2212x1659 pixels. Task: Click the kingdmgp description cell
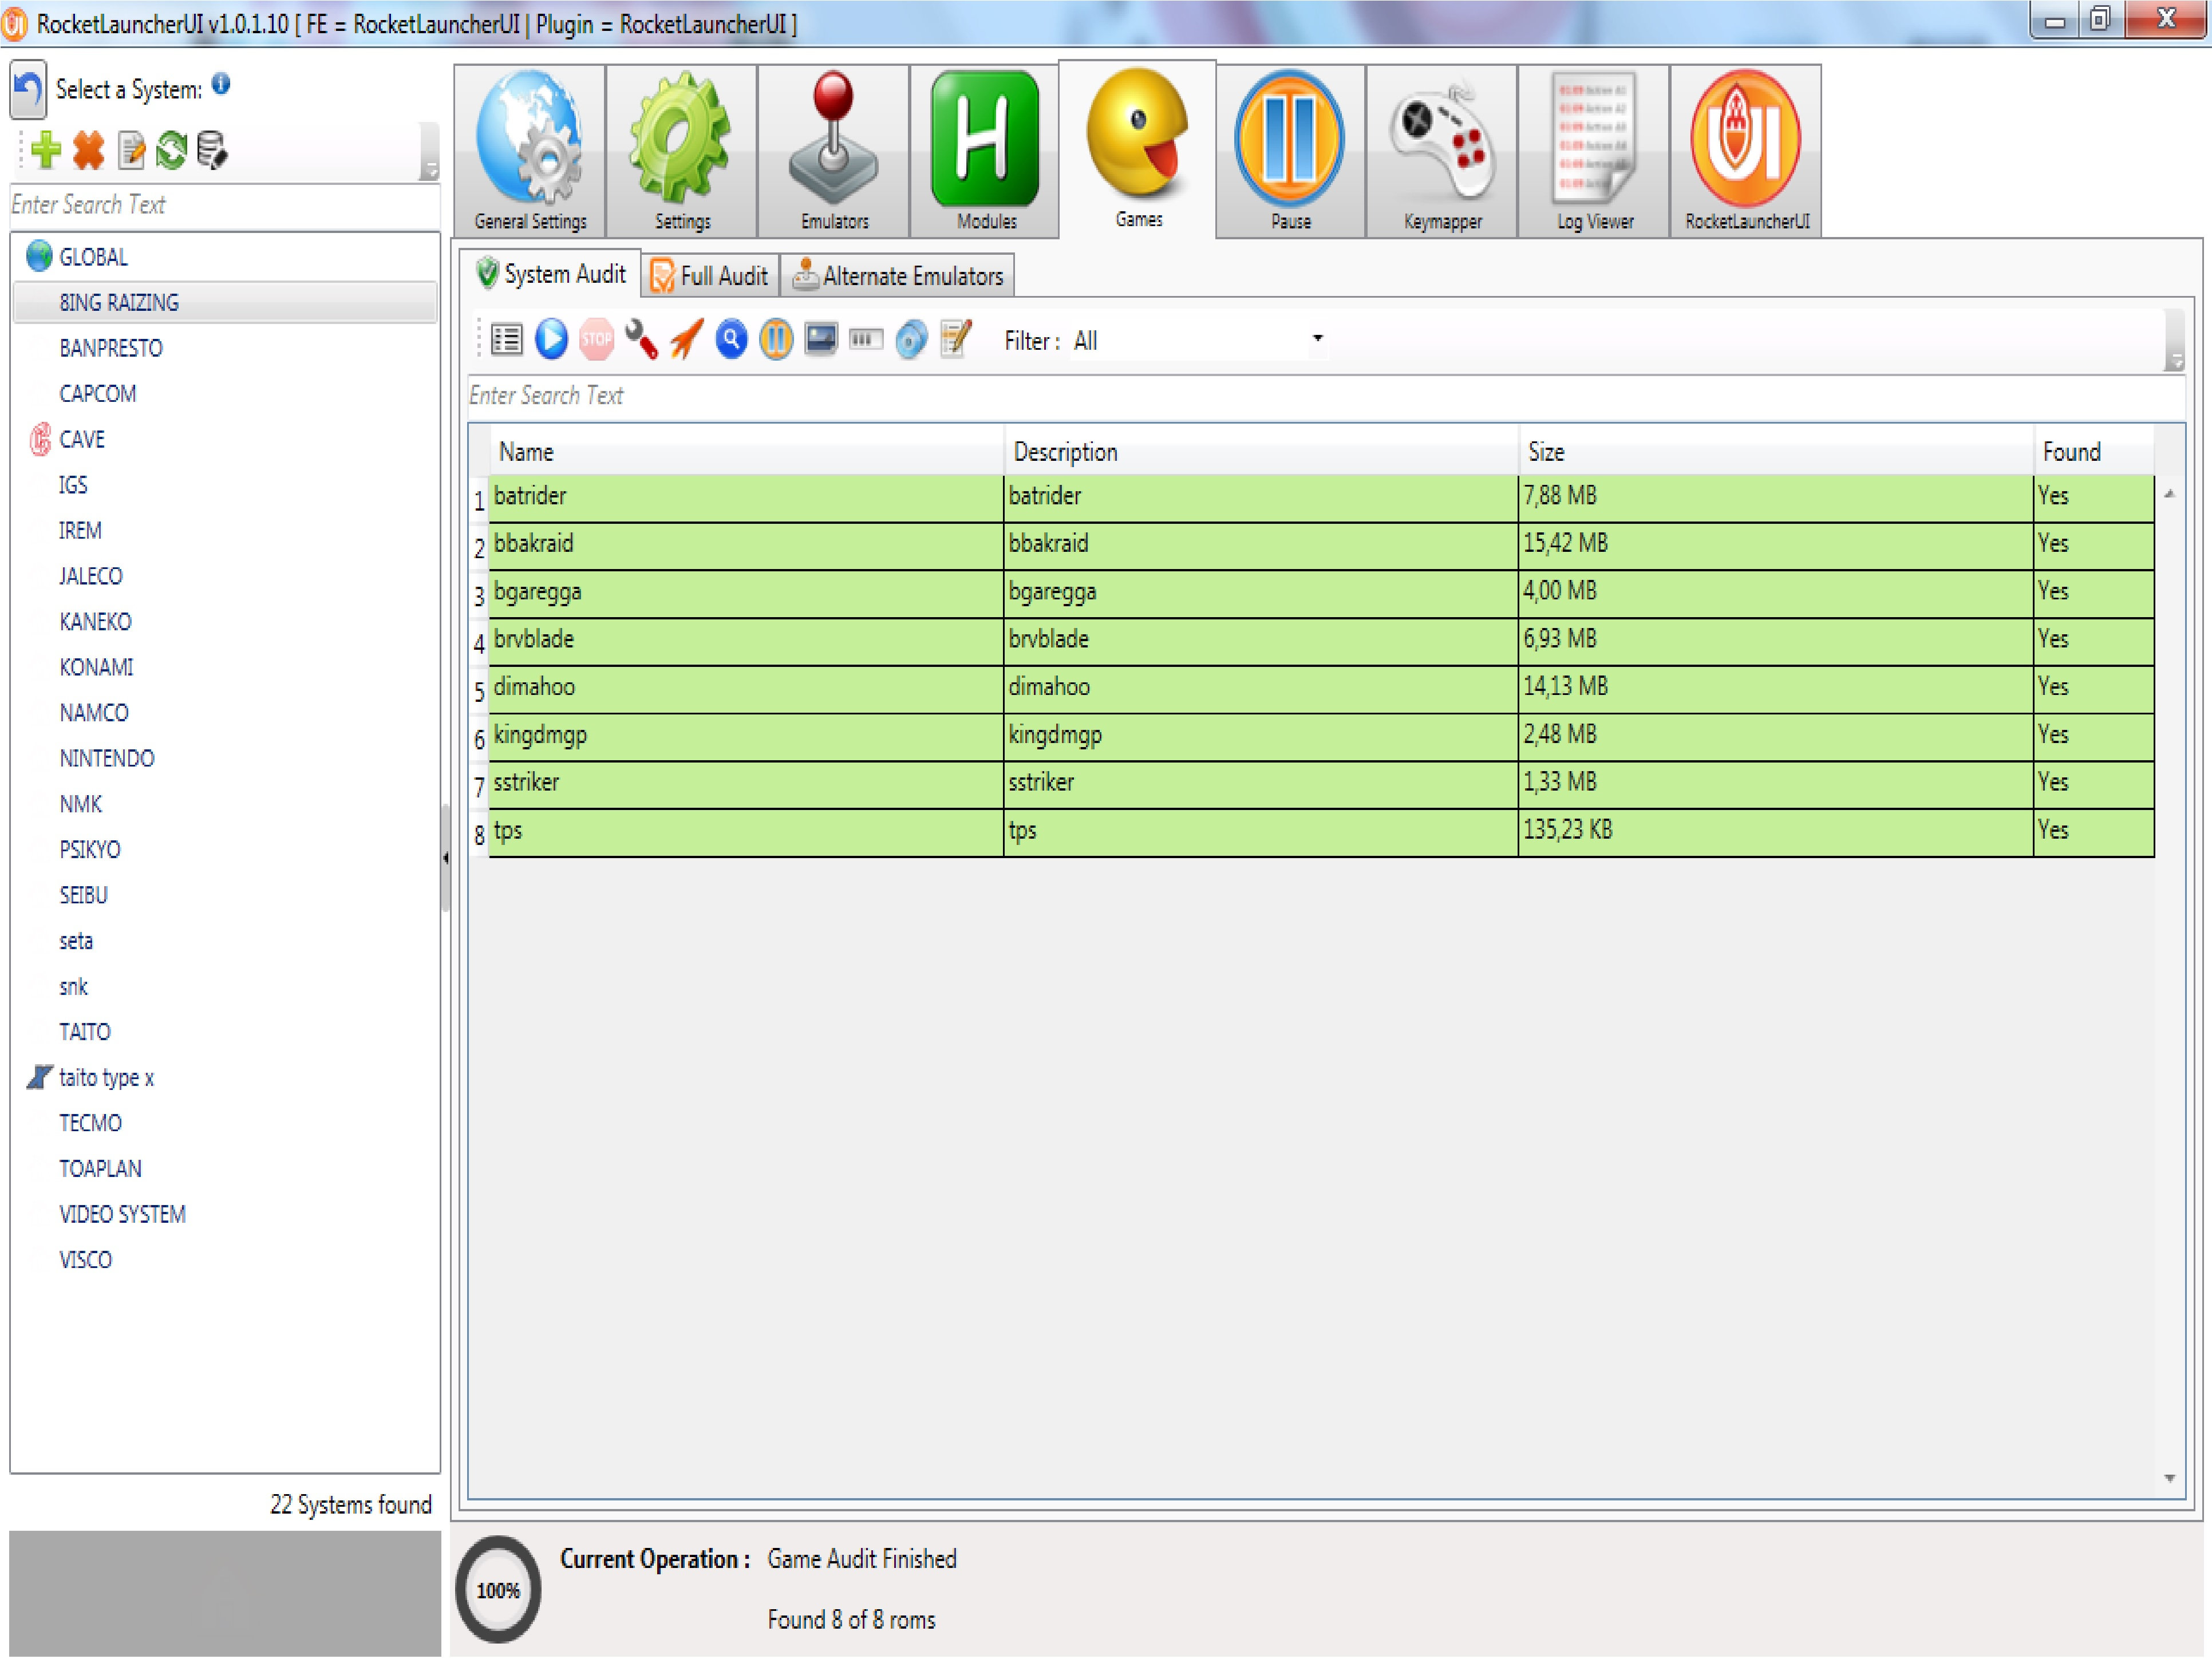(x=1261, y=737)
